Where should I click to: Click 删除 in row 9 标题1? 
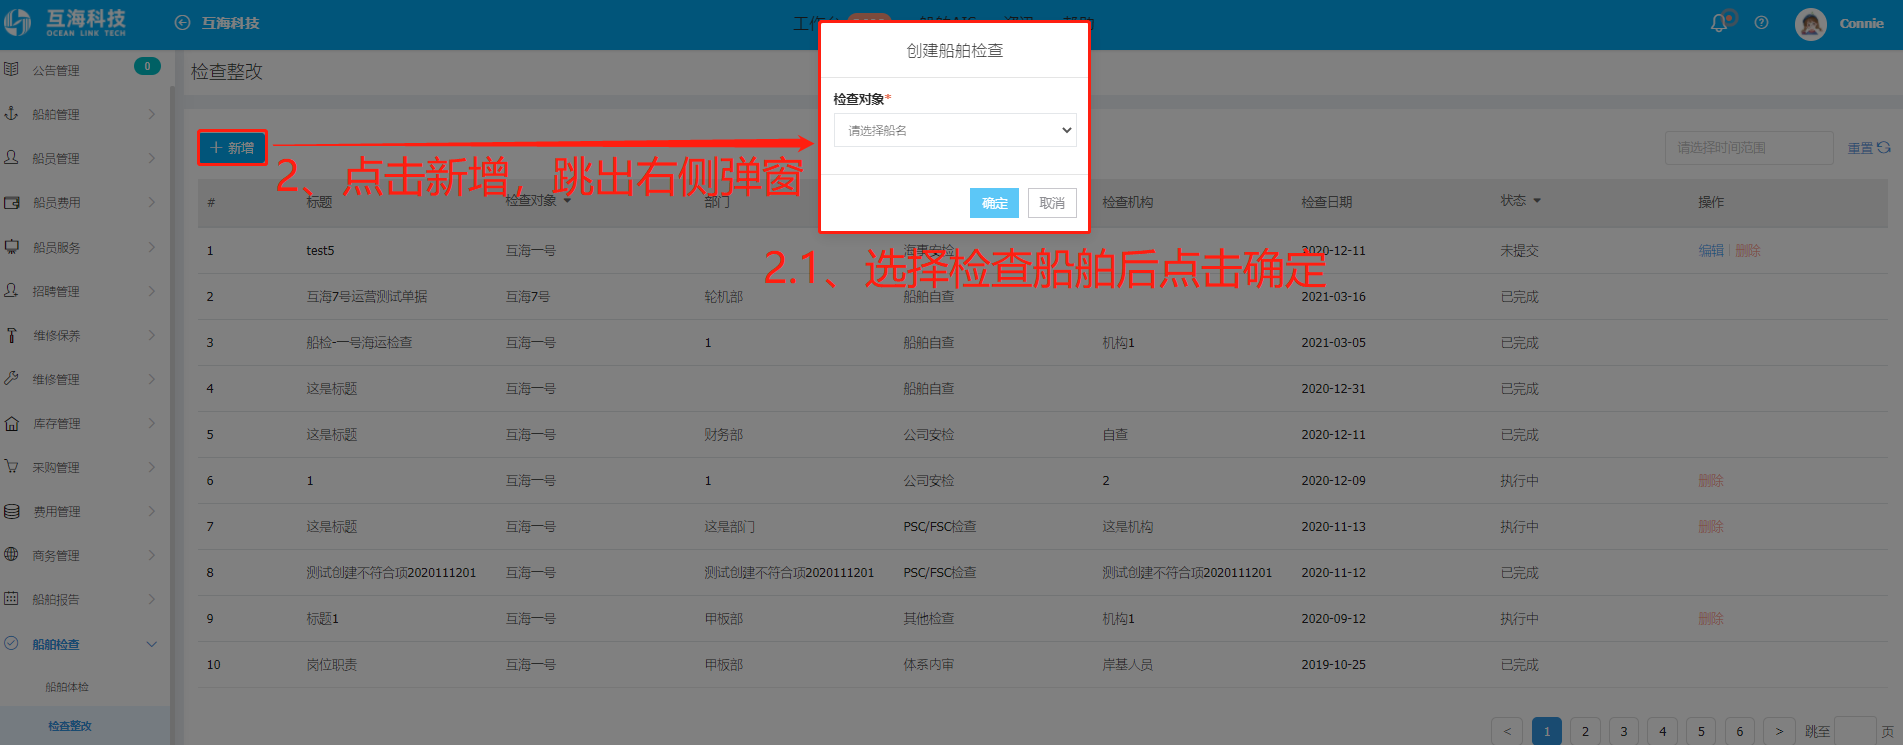click(x=1711, y=619)
